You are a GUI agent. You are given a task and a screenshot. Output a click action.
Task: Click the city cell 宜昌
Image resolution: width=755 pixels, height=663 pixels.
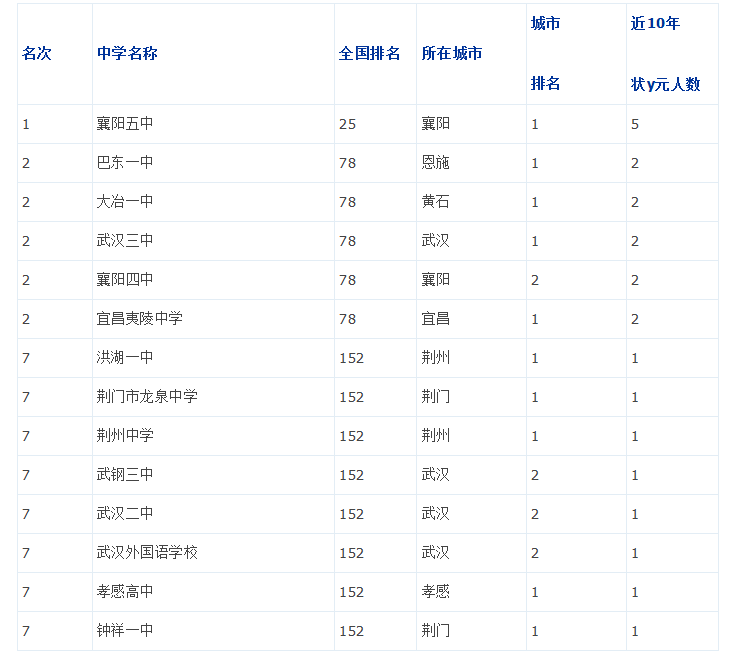pyautogui.click(x=435, y=319)
